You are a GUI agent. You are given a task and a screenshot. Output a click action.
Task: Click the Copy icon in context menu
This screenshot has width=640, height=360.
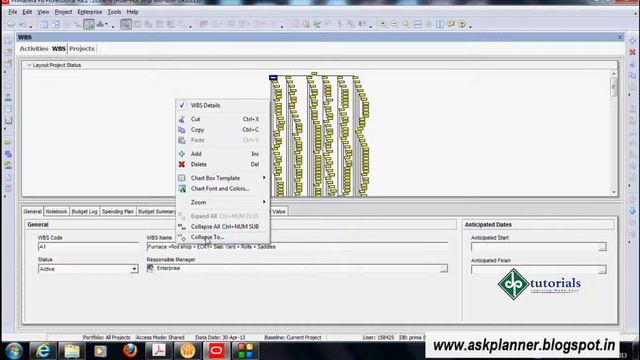(182, 130)
